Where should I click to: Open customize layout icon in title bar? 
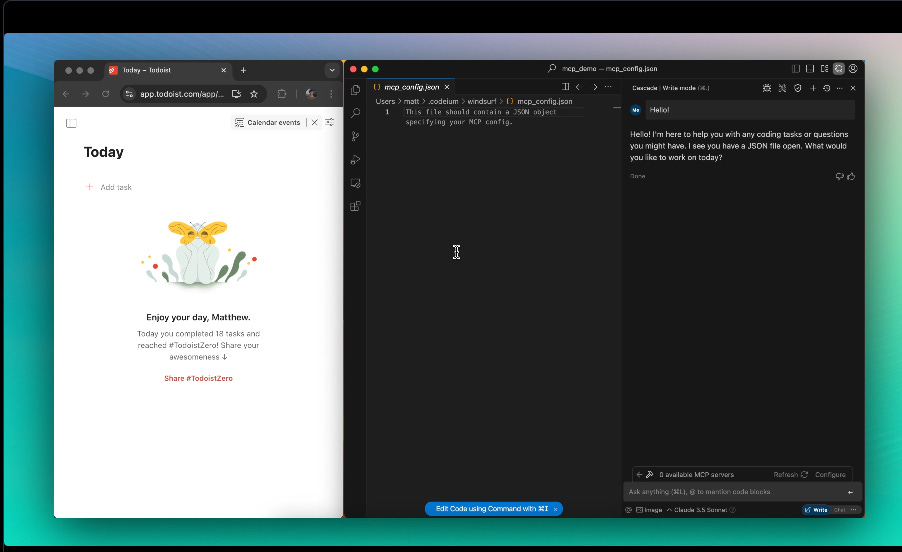coord(824,68)
